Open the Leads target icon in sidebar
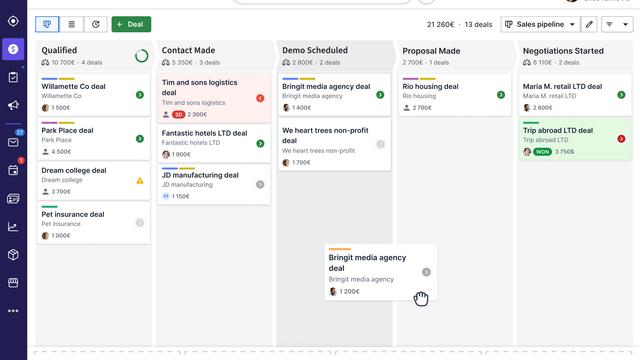This screenshot has width=640, height=360. coord(13,21)
